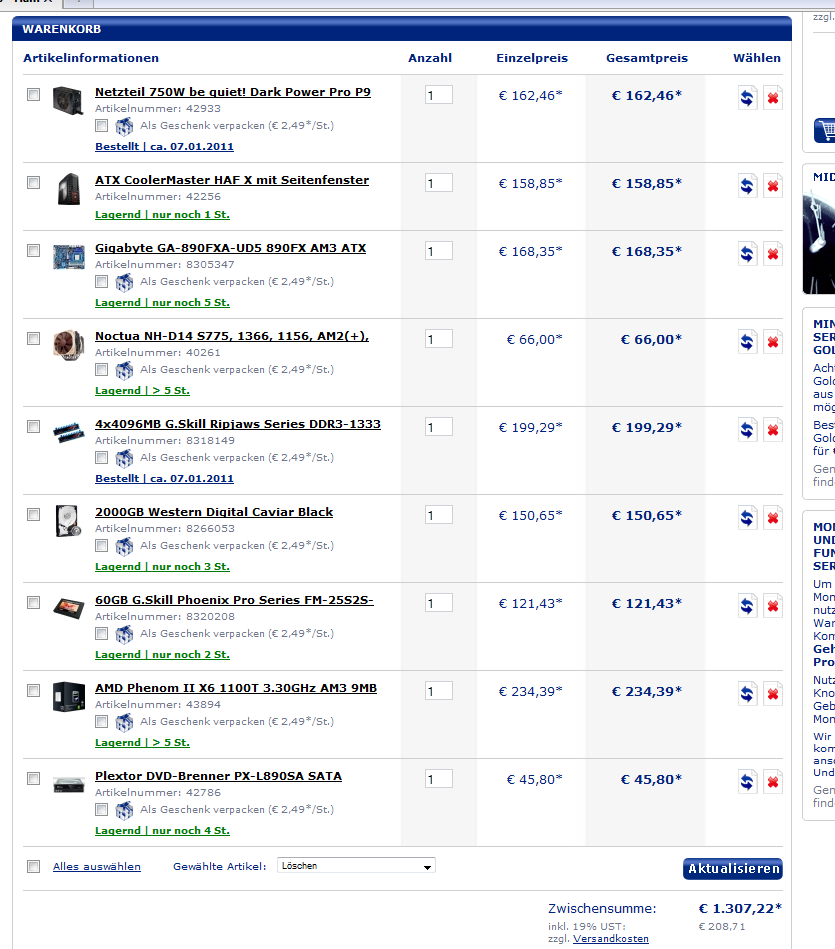Open 'Bestellt | ca. 07.01.2011' link under Netzteil

pos(164,146)
